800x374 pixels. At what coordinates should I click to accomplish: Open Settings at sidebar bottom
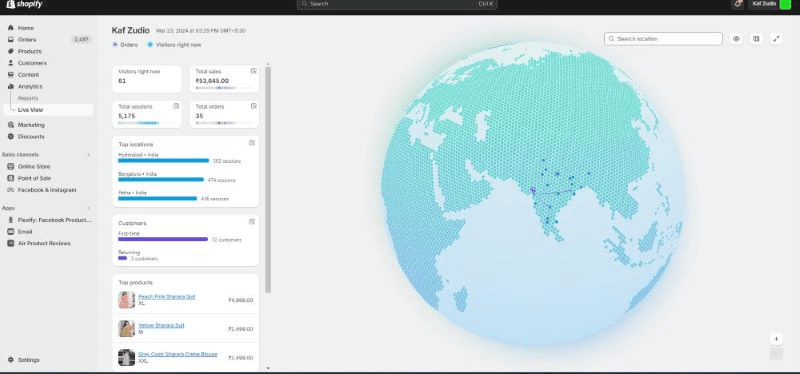pyautogui.click(x=28, y=360)
